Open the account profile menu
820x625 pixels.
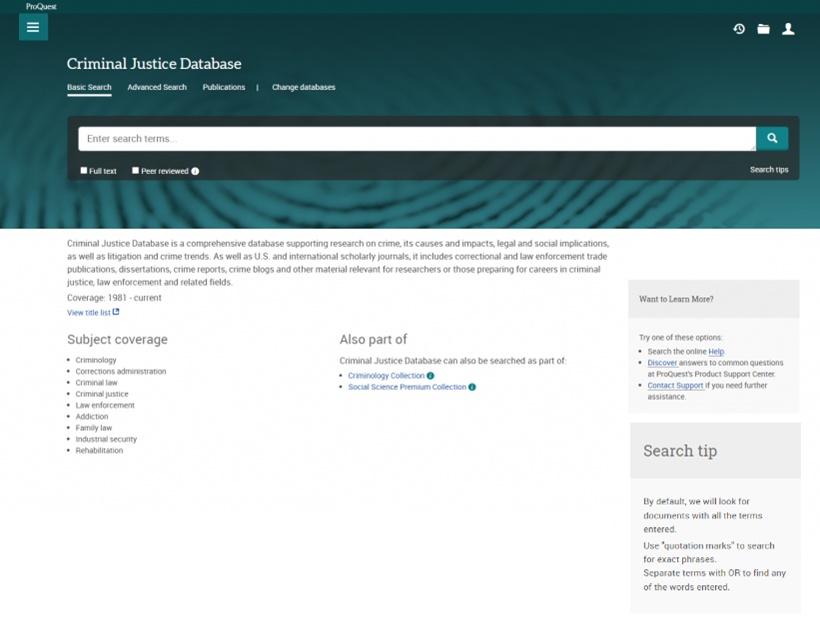coord(789,29)
